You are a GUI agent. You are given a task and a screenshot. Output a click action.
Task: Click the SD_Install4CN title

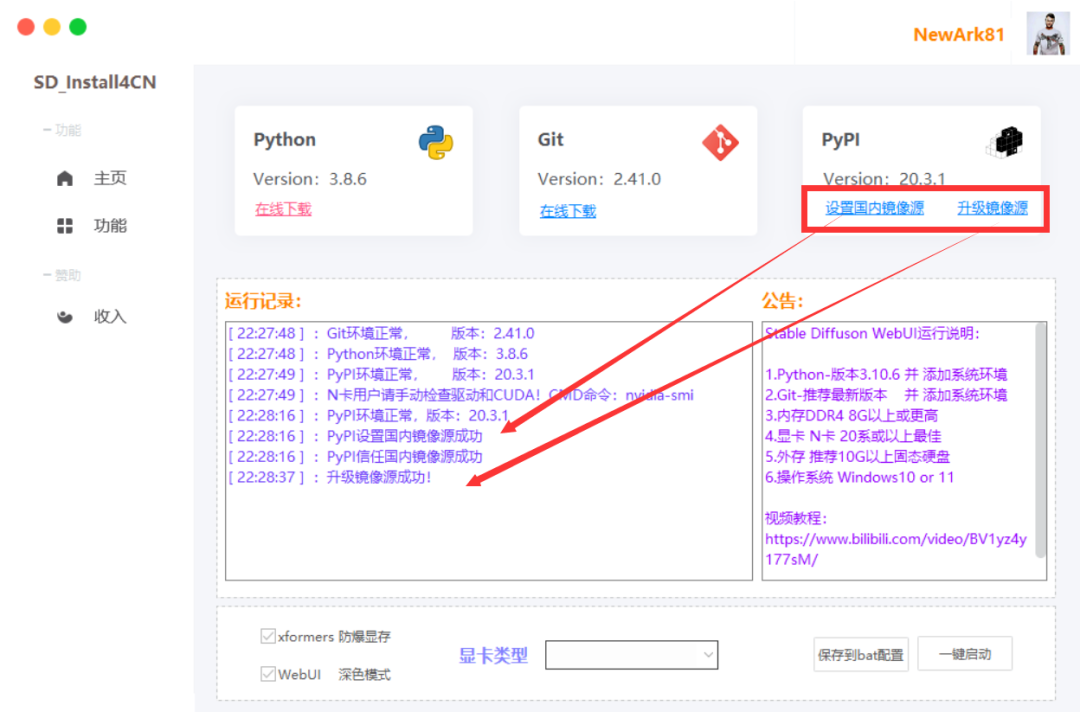click(95, 82)
